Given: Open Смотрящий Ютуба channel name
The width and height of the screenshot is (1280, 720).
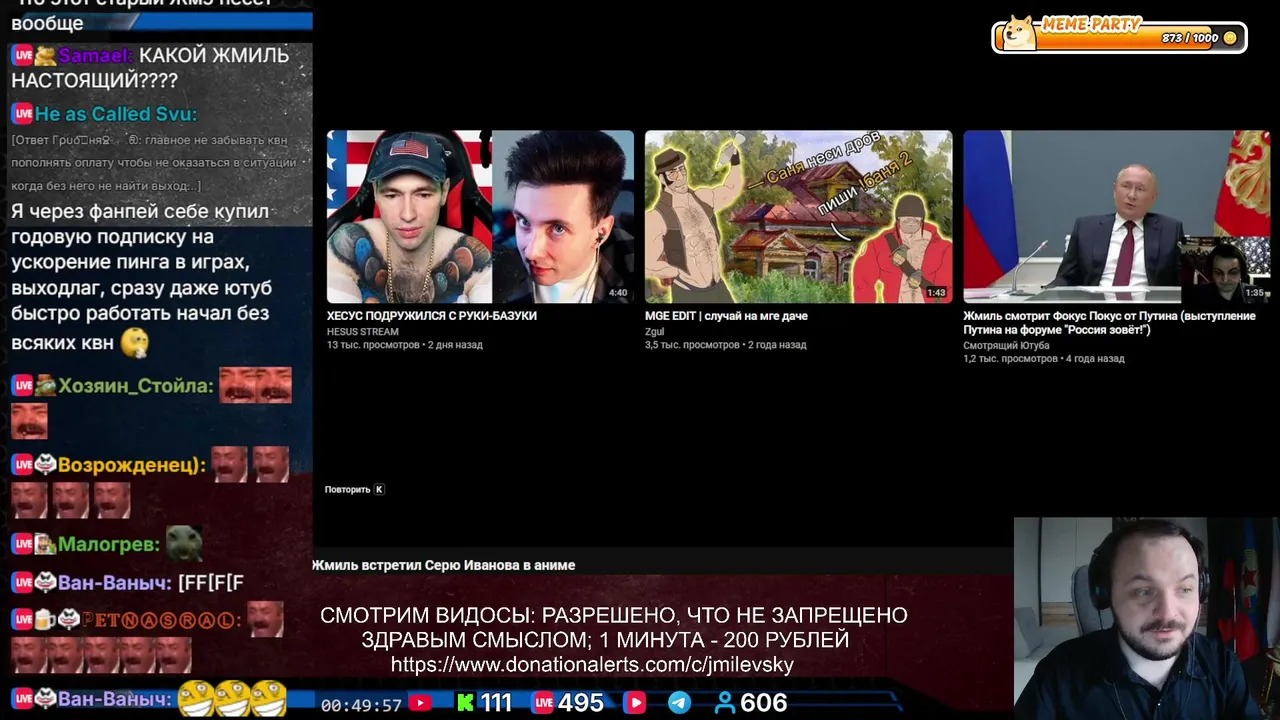Looking at the screenshot, I should coord(1006,346).
